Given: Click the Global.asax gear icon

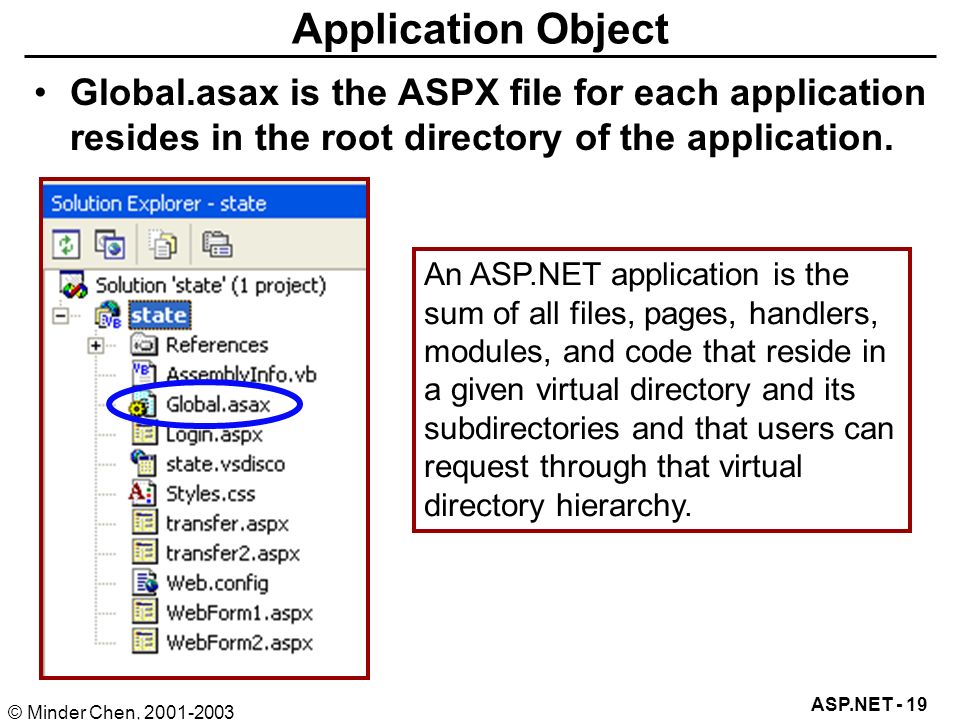Looking at the screenshot, I should tap(142, 404).
